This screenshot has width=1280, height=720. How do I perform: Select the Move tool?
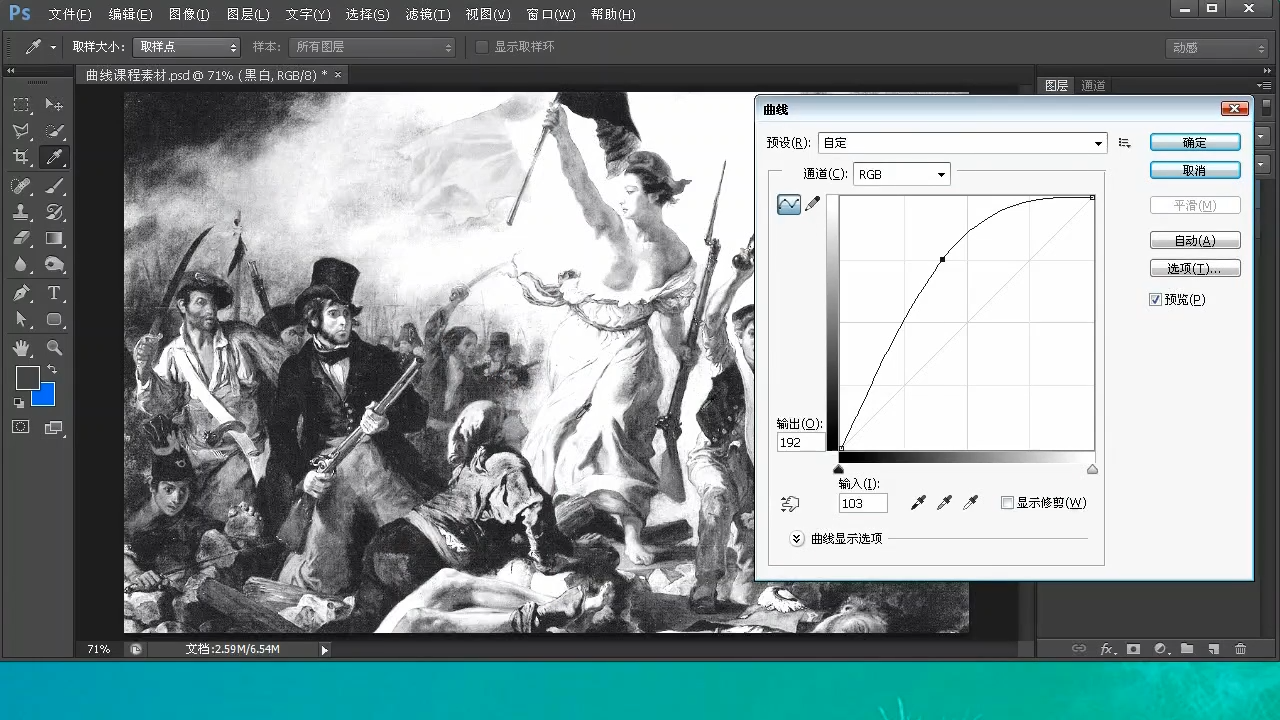pos(54,105)
